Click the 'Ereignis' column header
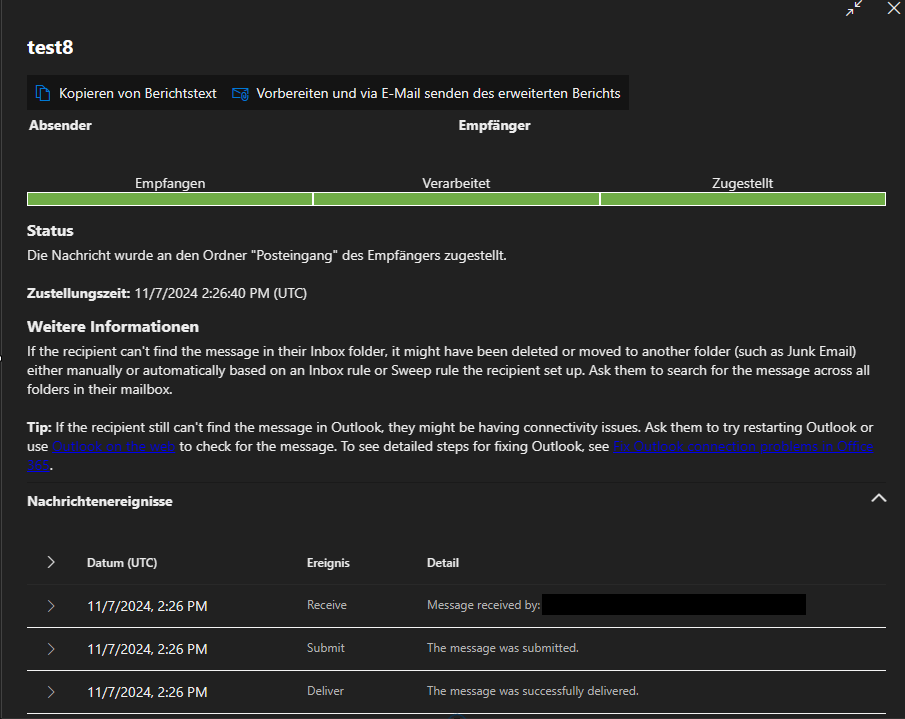Viewport: 905px width, 719px height. 328,563
